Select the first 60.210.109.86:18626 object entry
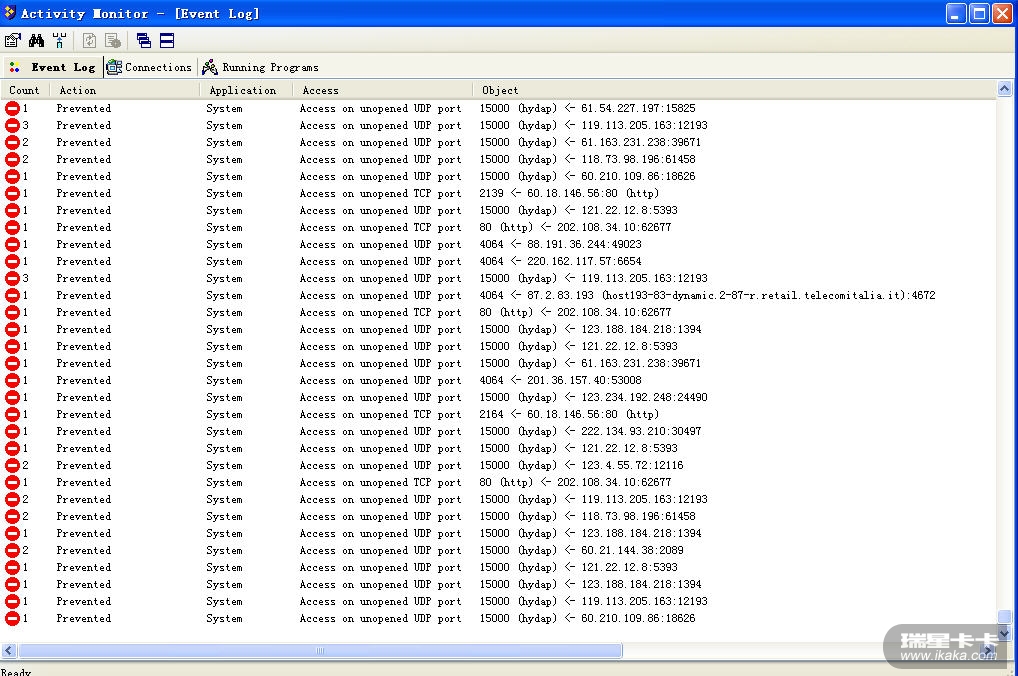This screenshot has width=1018, height=676. tap(588, 176)
